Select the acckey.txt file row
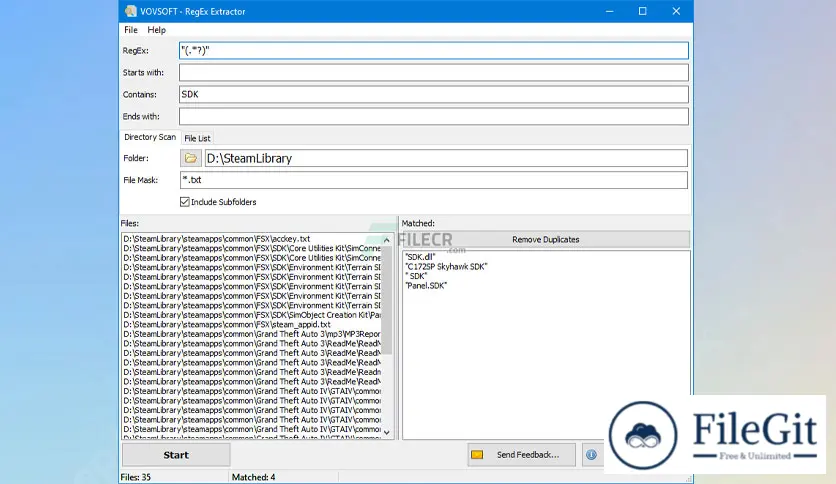Screen dimensions: 836x484 252,239
